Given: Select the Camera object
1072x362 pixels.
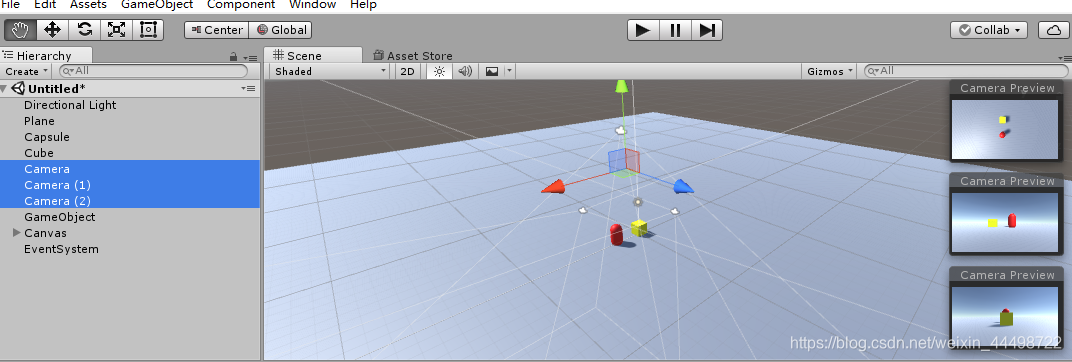Looking at the screenshot, I should (46, 169).
